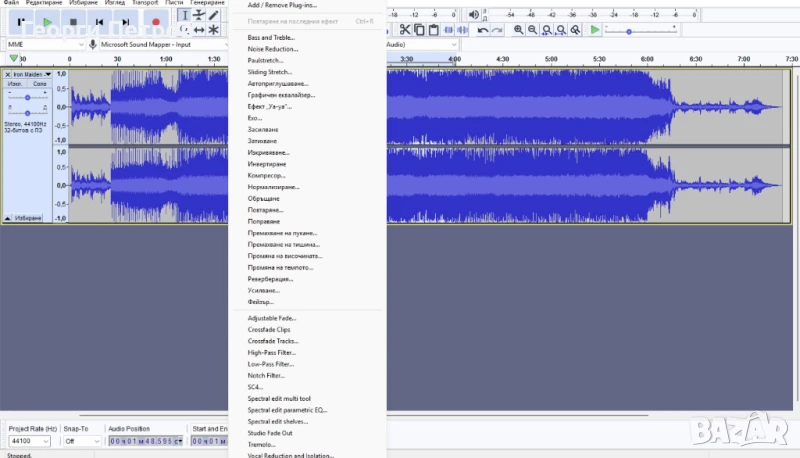
Task: Open the MME audio host dropdown
Action: (44, 44)
